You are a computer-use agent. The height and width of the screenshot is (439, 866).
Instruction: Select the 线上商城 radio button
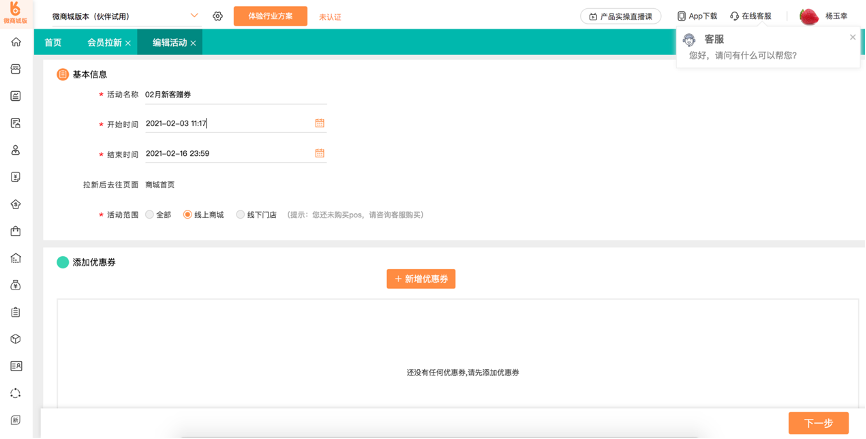click(x=187, y=214)
